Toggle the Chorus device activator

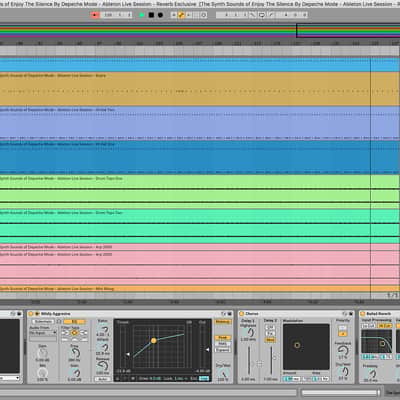point(242,314)
